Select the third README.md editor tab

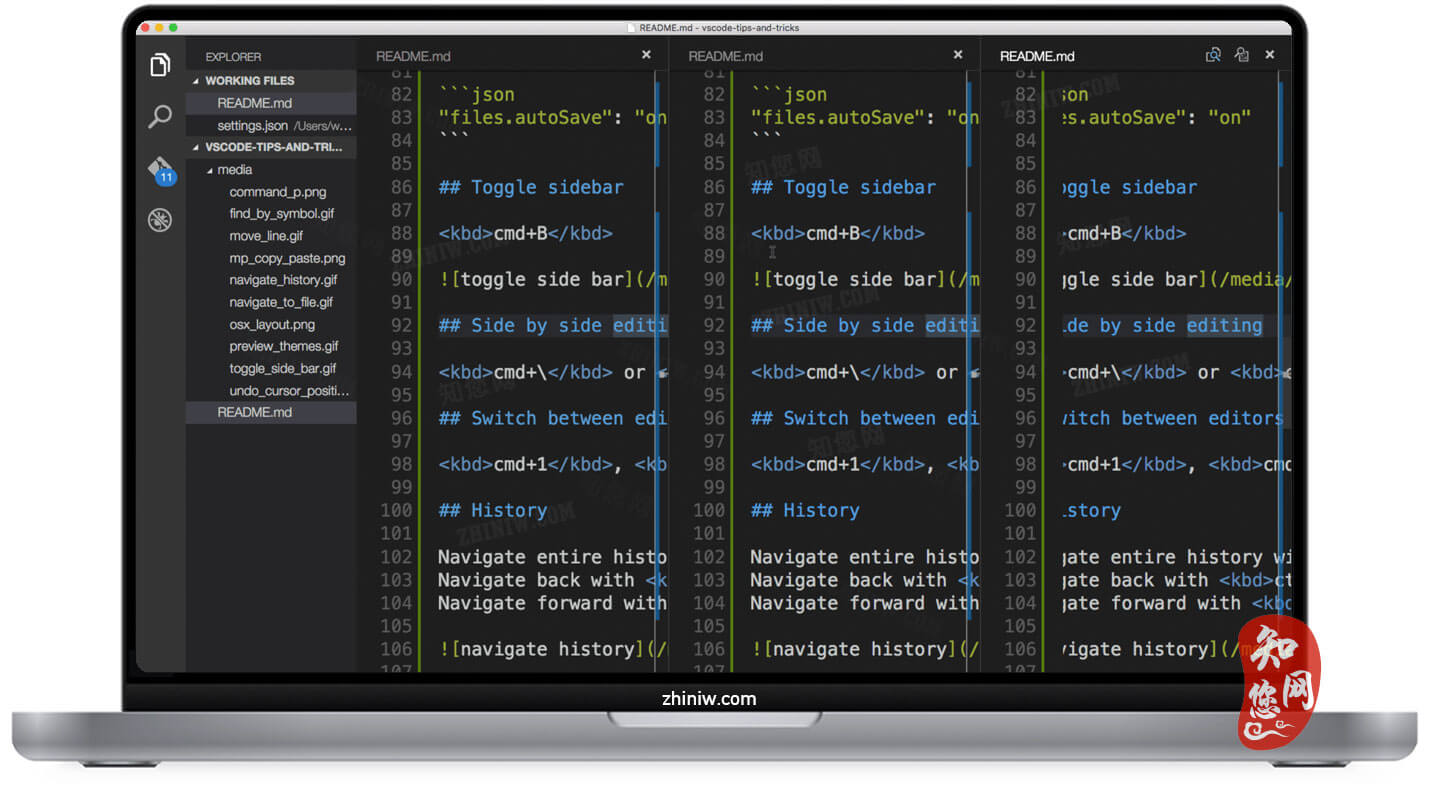[1037, 56]
